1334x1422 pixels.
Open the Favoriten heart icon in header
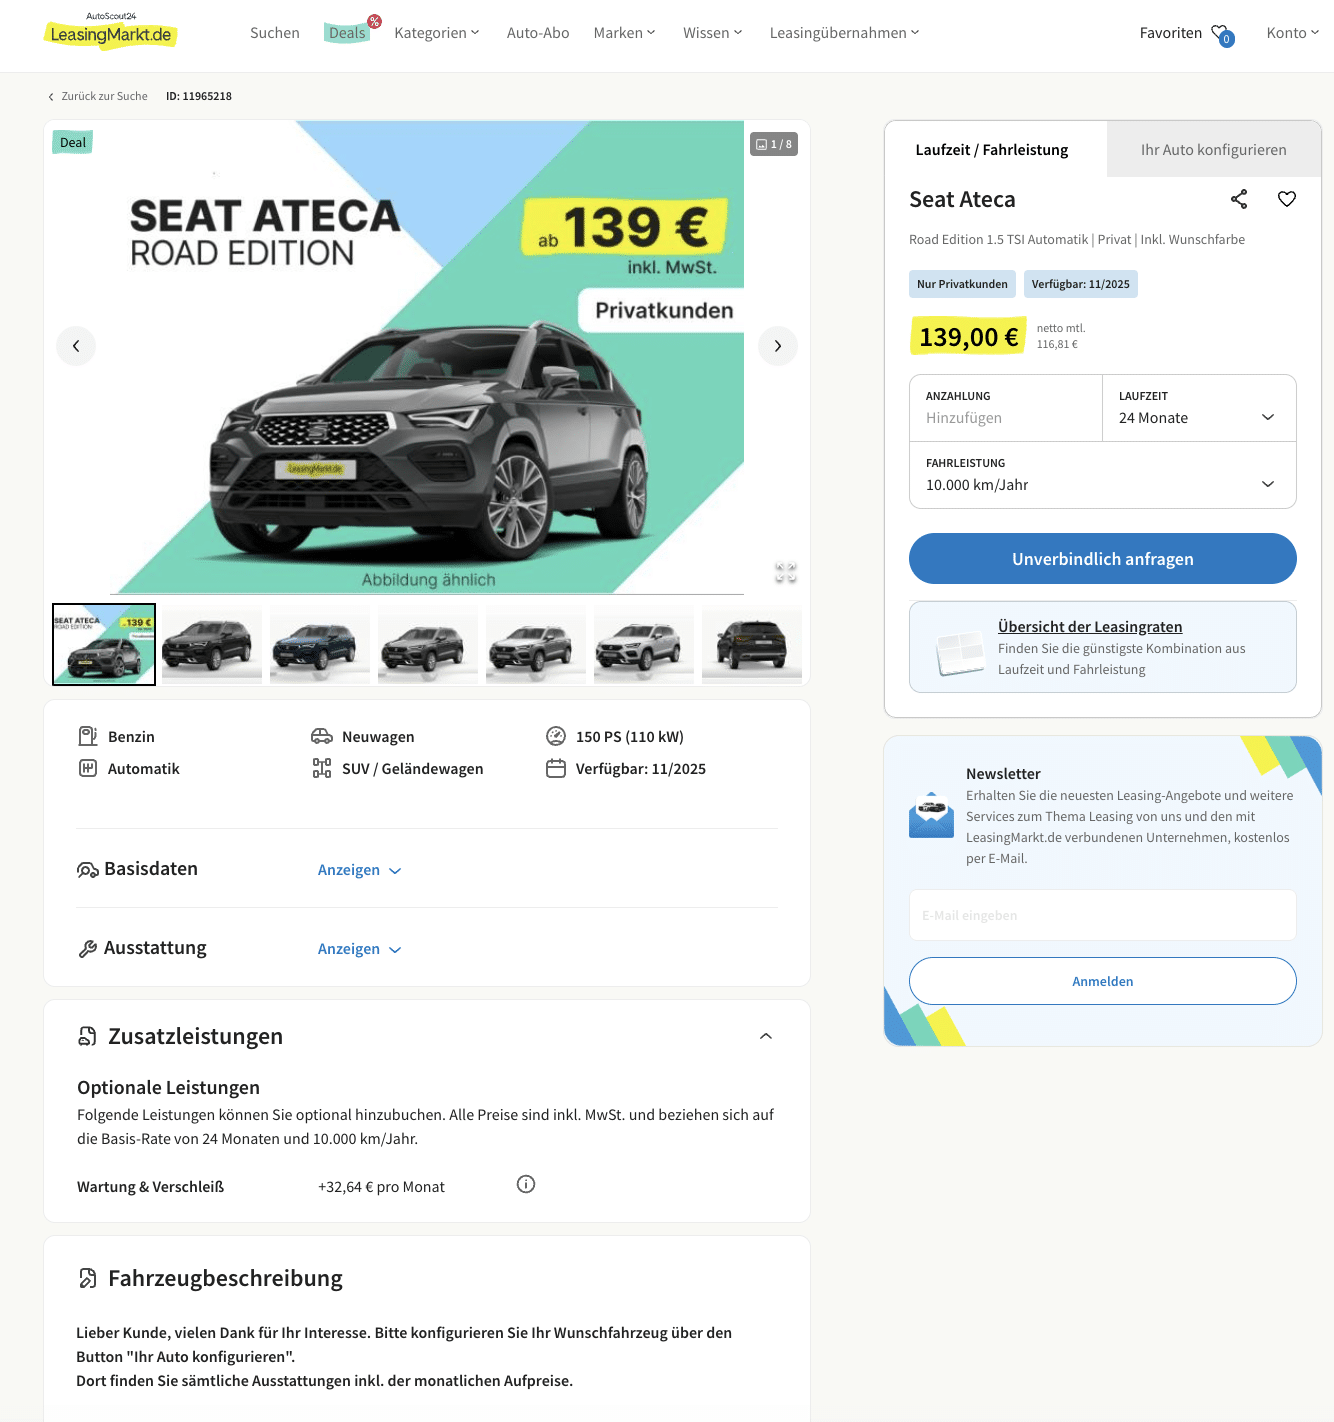click(x=1222, y=34)
